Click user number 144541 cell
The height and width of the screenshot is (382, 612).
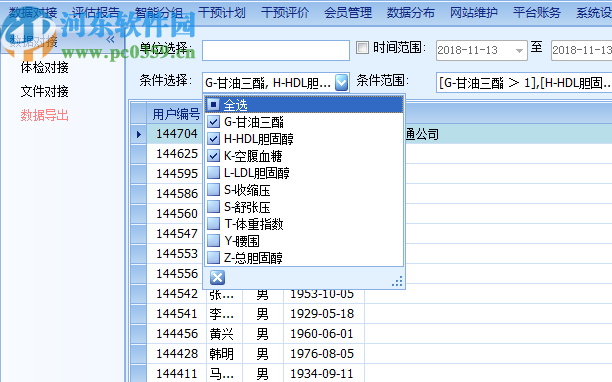pyautogui.click(x=177, y=314)
